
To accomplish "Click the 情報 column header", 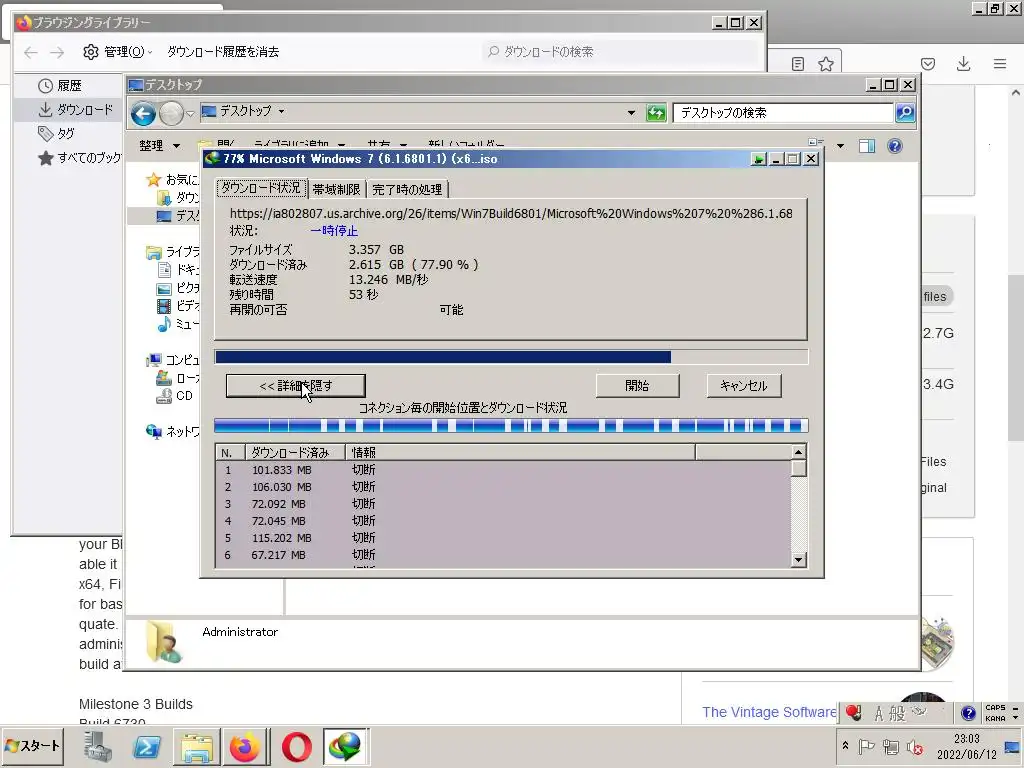I will (520, 452).
